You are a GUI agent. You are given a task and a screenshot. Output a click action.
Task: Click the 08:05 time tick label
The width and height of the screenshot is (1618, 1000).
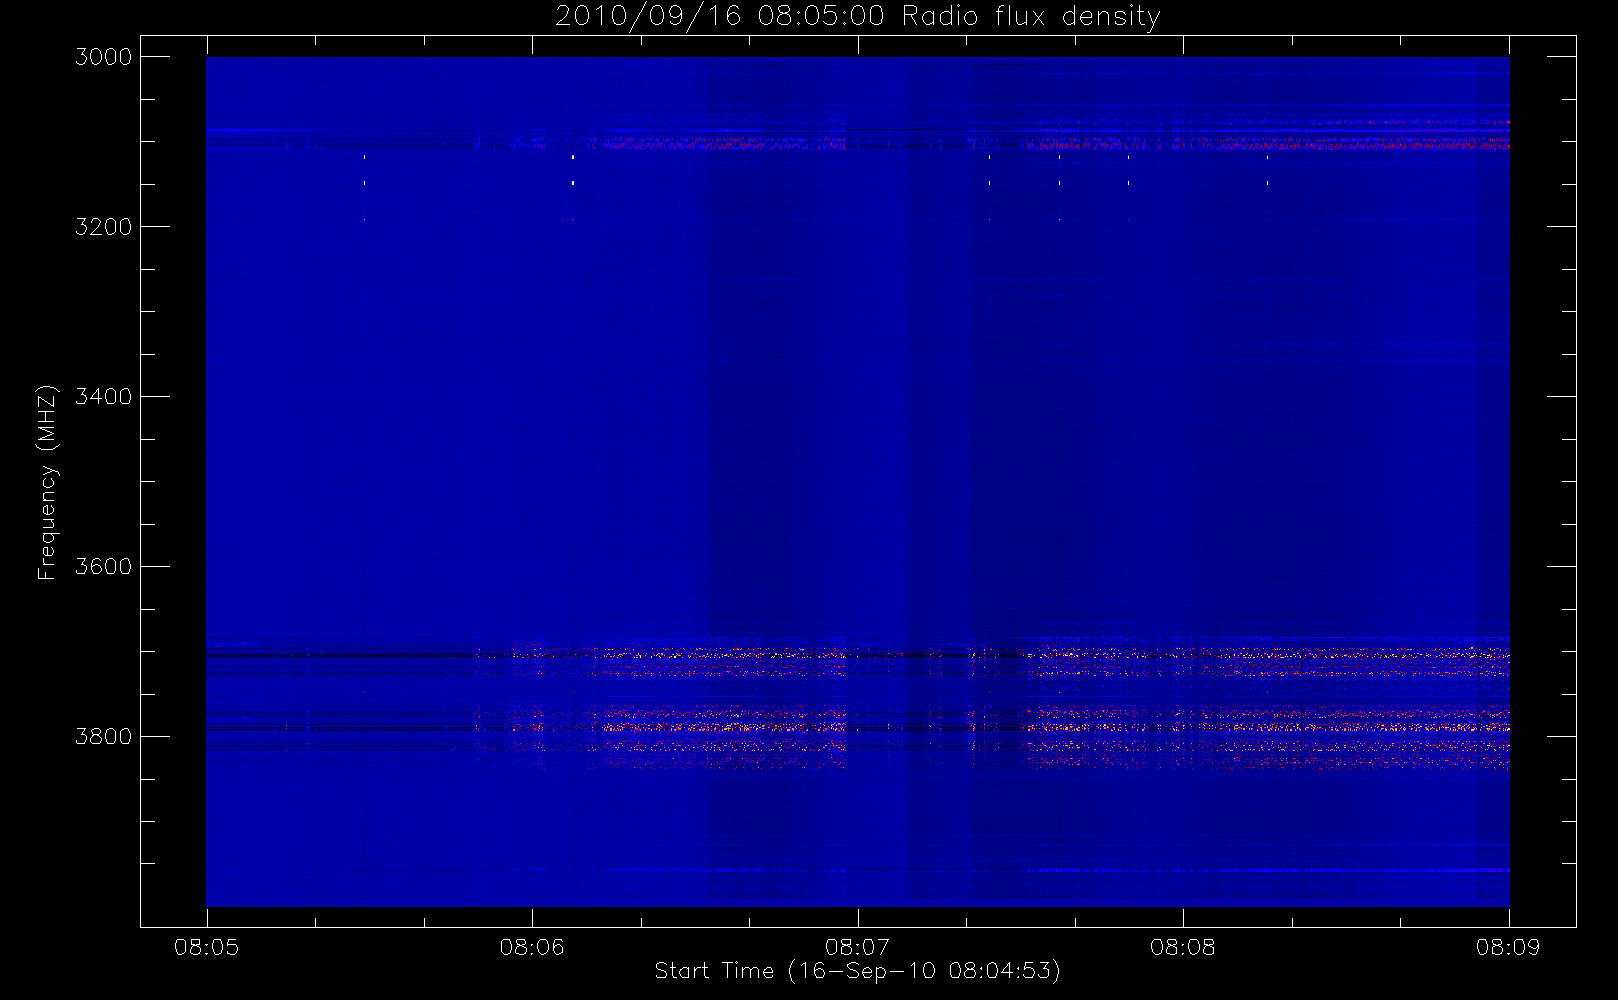pyautogui.click(x=206, y=947)
